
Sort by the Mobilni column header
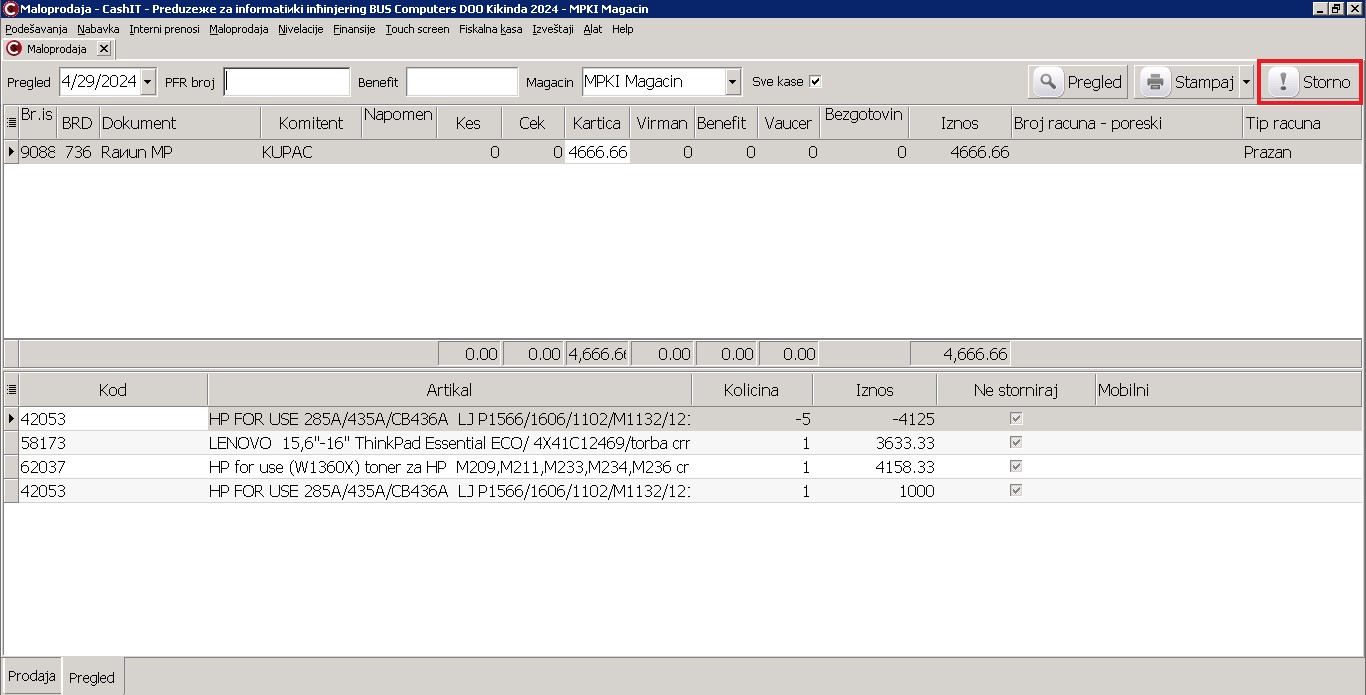pyautogui.click(x=1228, y=390)
